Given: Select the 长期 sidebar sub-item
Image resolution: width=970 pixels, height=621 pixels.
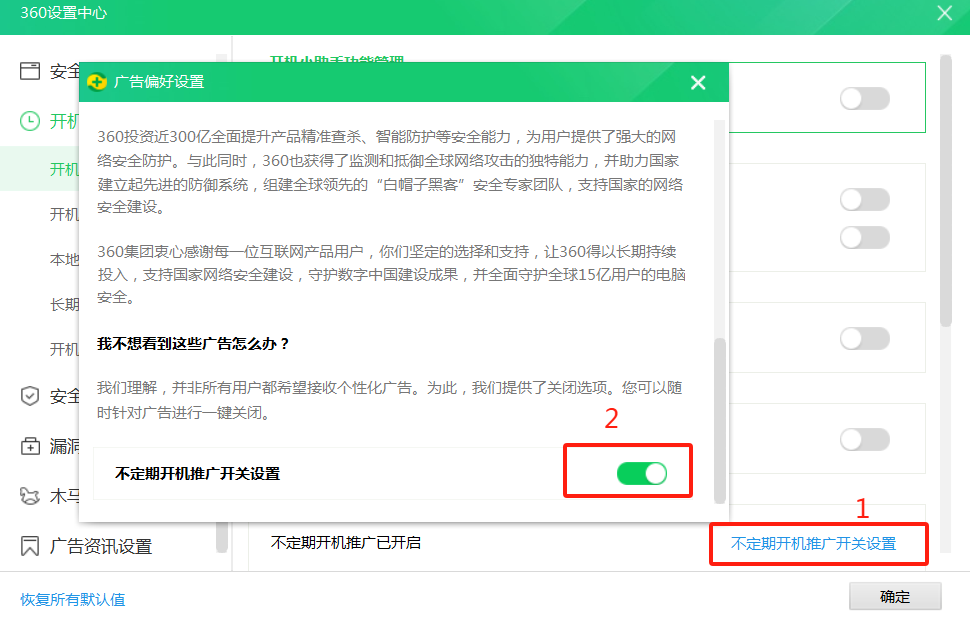Looking at the screenshot, I should (x=64, y=304).
